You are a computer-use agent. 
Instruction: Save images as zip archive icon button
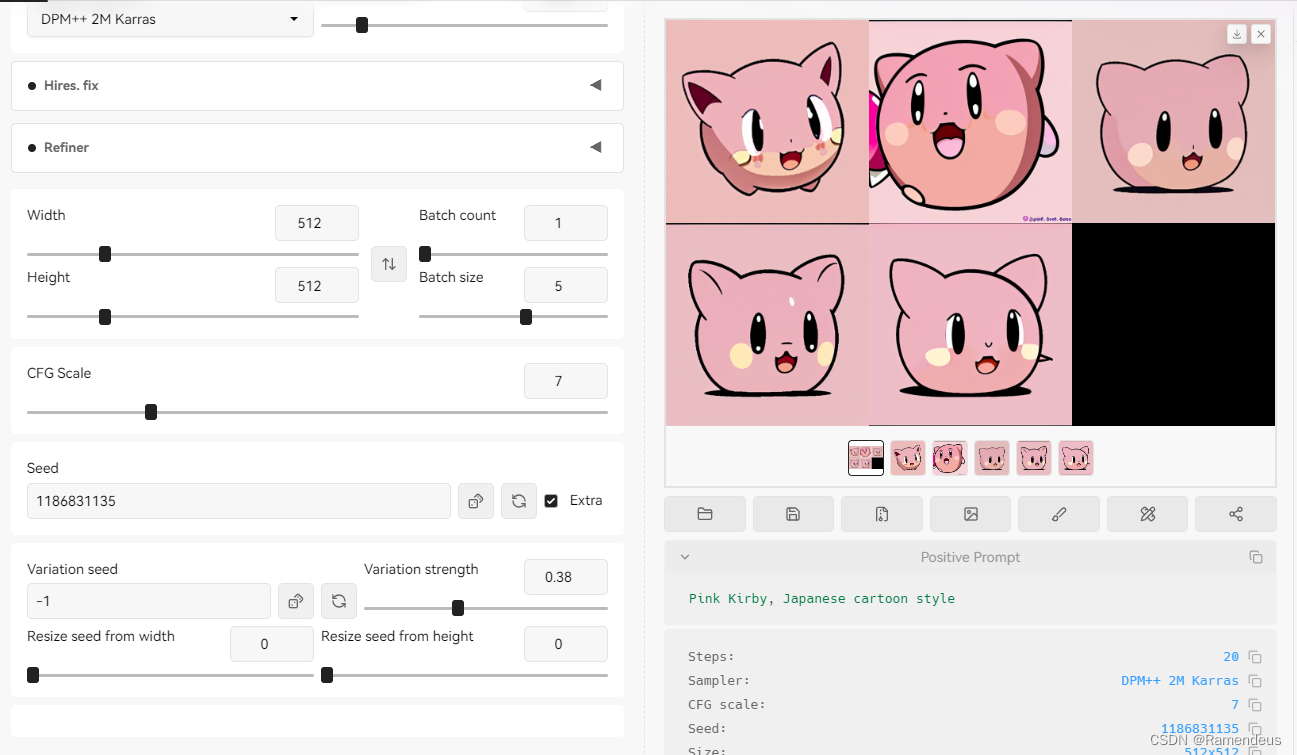[x=882, y=514]
